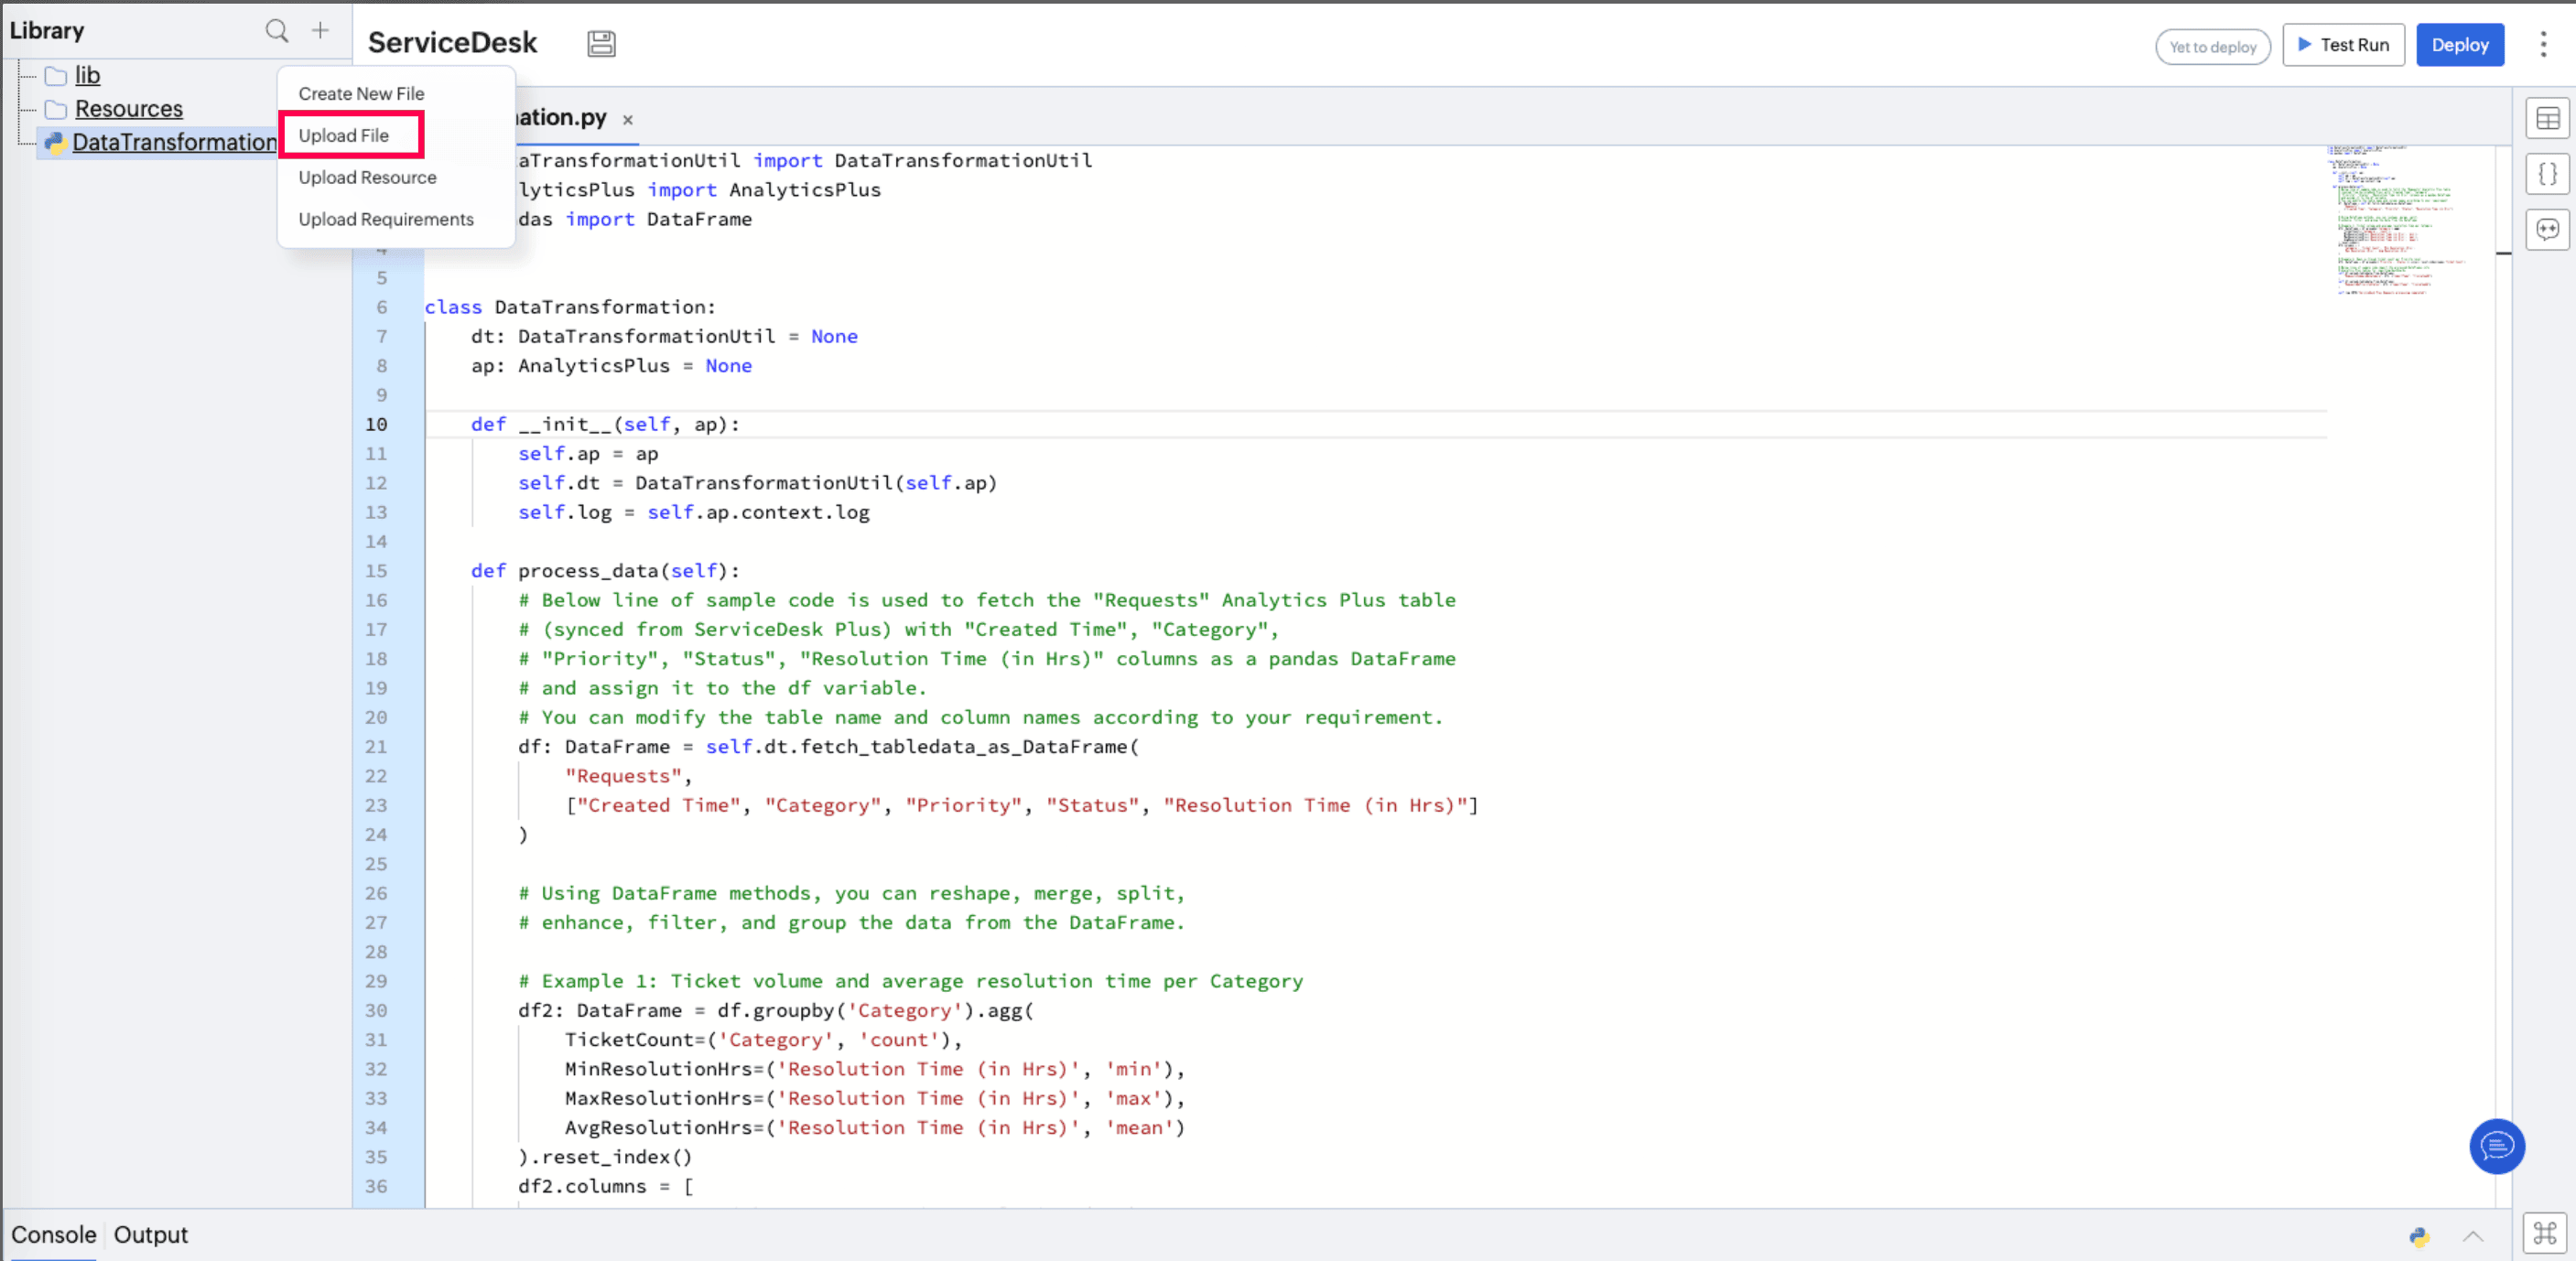Click the plus icon to add library item
The height and width of the screenshot is (1261, 2576).
(320, 31)
